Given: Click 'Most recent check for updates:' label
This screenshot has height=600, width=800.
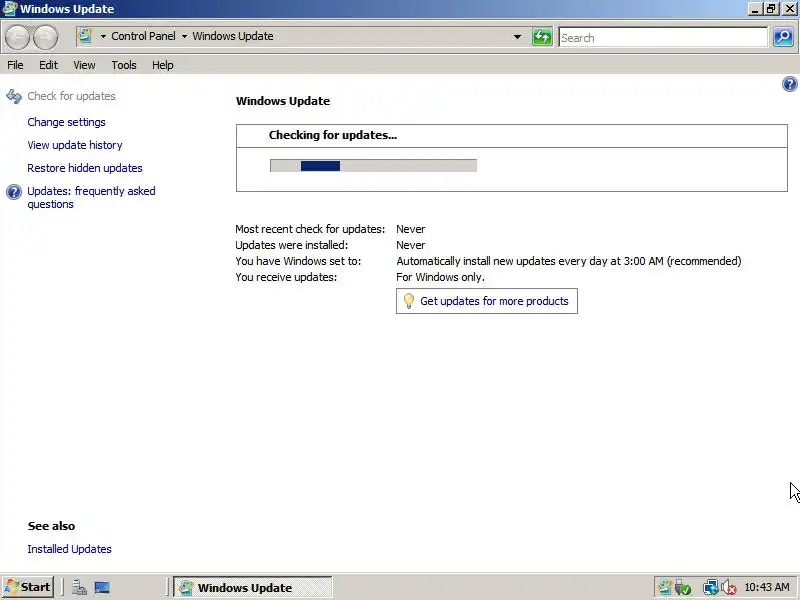Looking at the screenshot, I should [310, 229].
